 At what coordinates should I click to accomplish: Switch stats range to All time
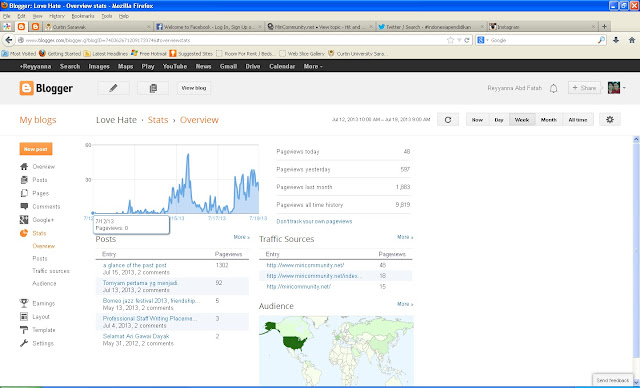tap(578, 120)
